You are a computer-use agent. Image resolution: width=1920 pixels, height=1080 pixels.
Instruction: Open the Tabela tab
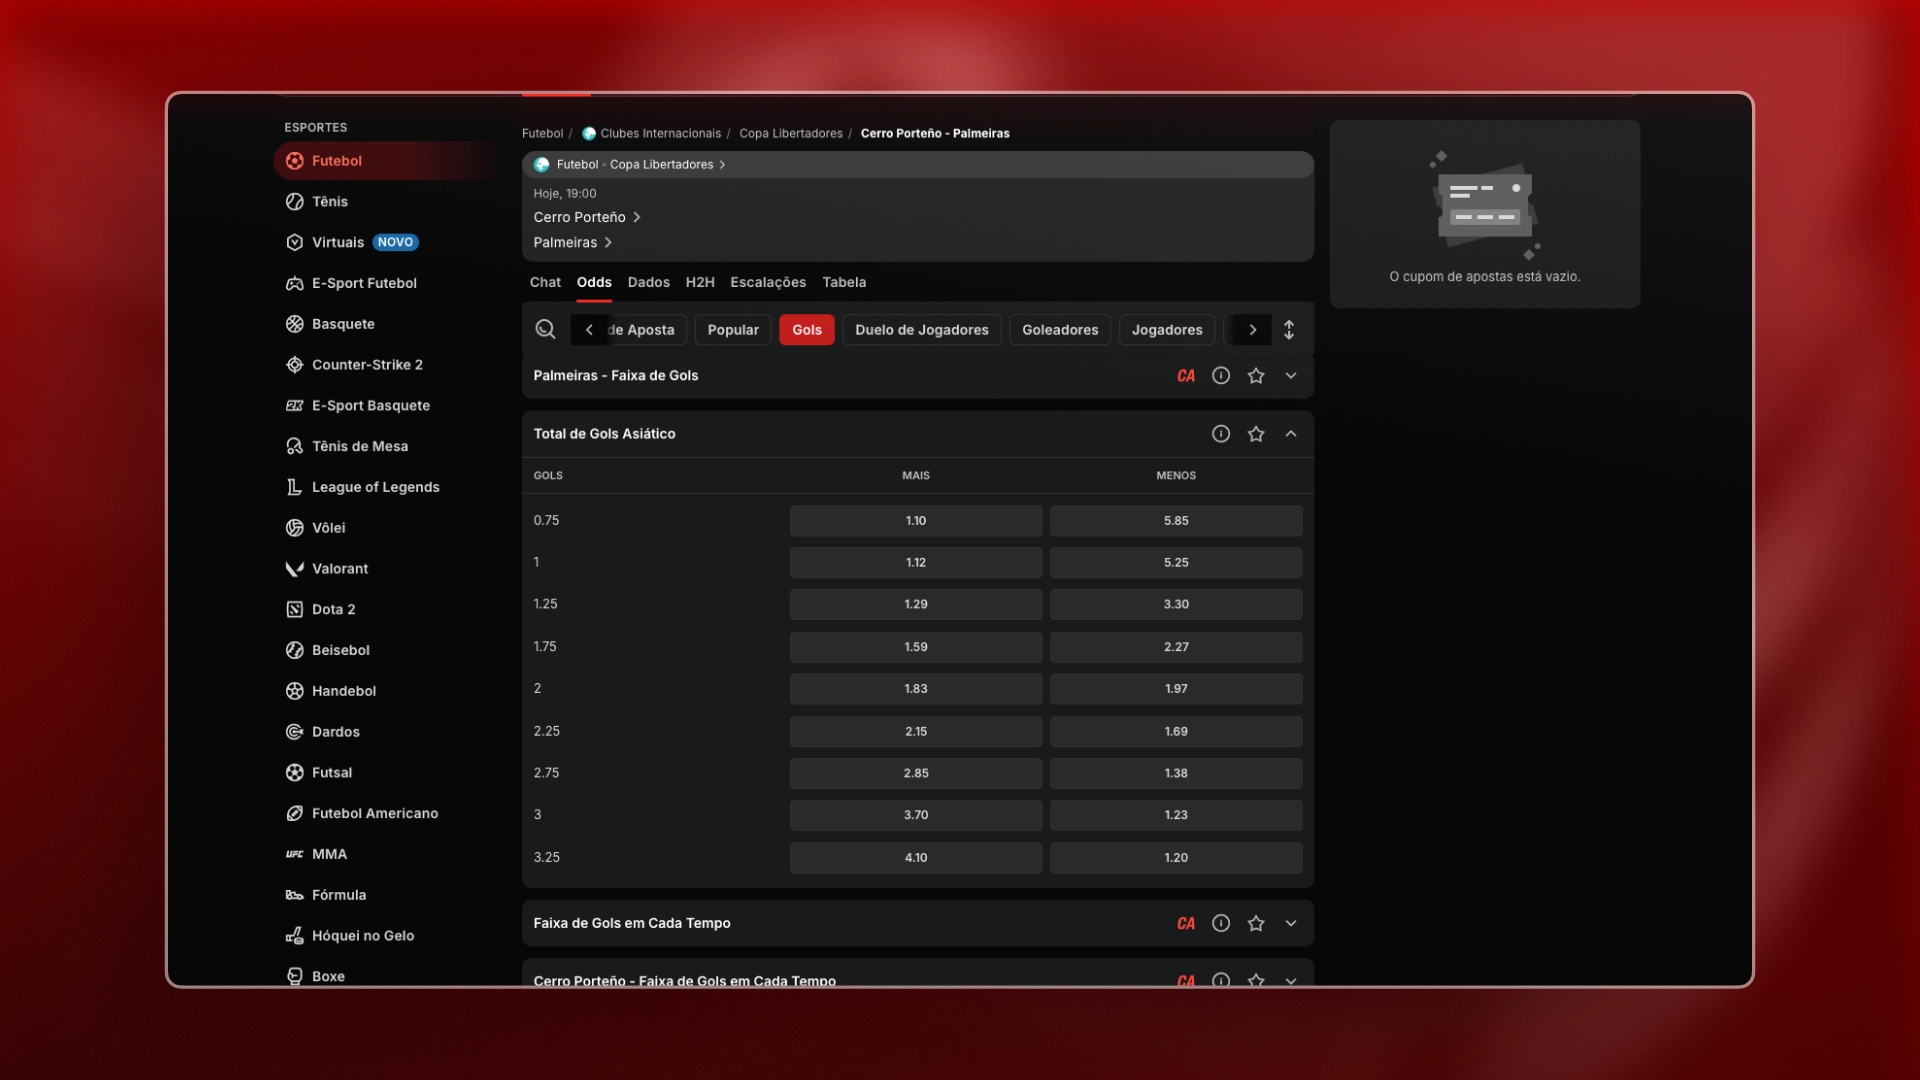coord(844,283)
